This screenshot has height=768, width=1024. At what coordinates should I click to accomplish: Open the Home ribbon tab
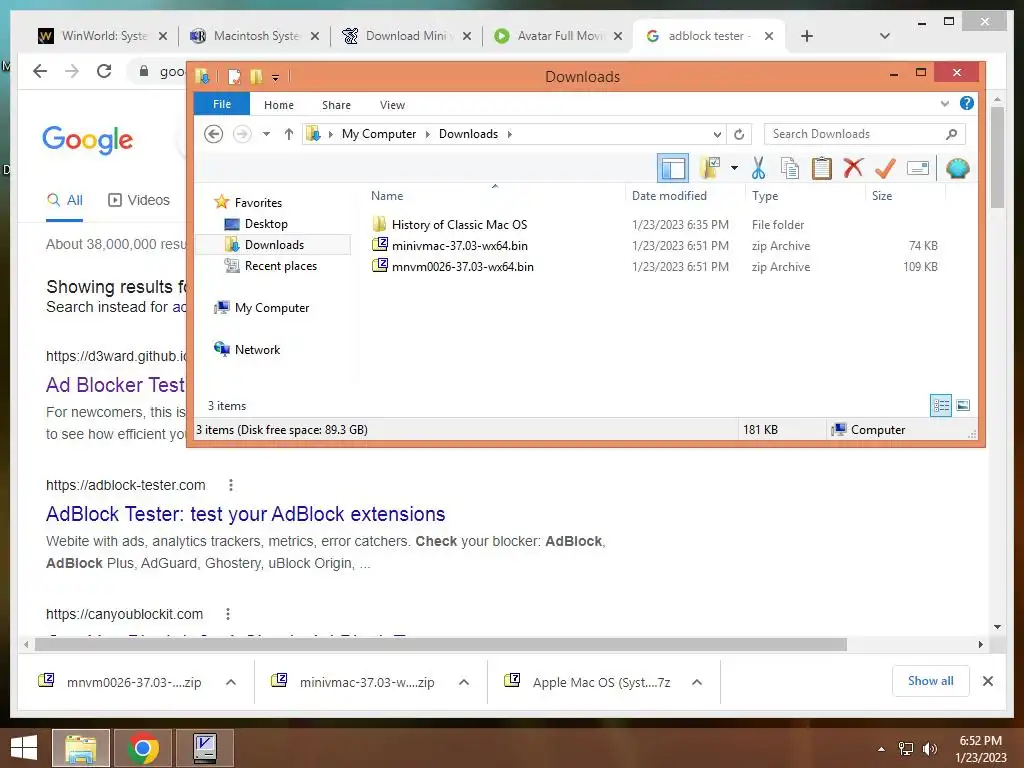pos(279,104)
